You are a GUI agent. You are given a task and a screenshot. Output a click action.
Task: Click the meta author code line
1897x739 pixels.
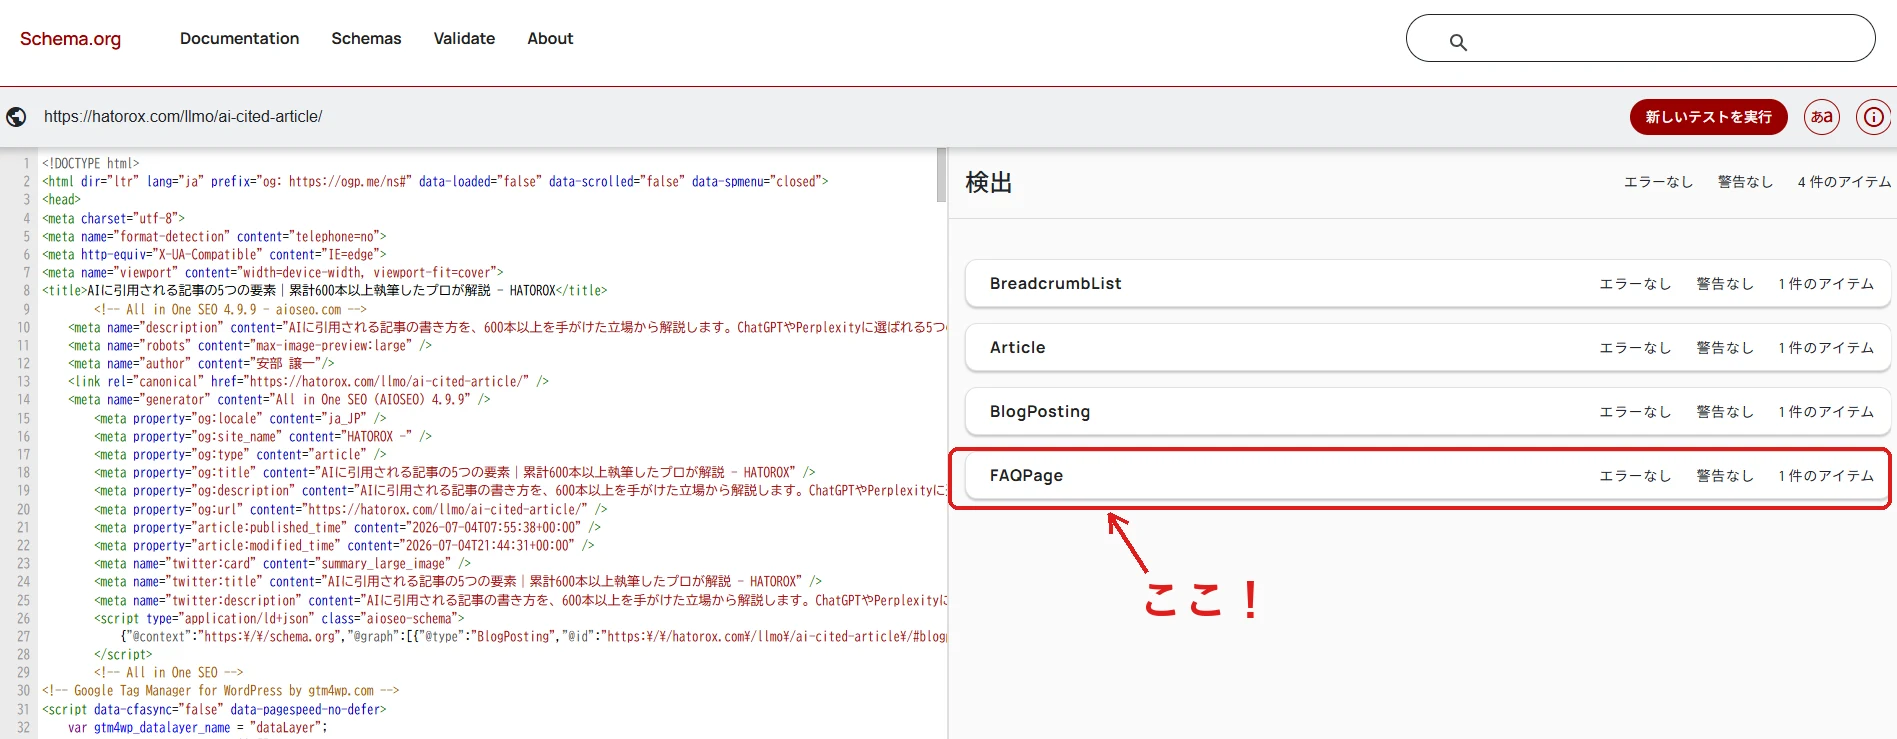(x=201, y=363)
